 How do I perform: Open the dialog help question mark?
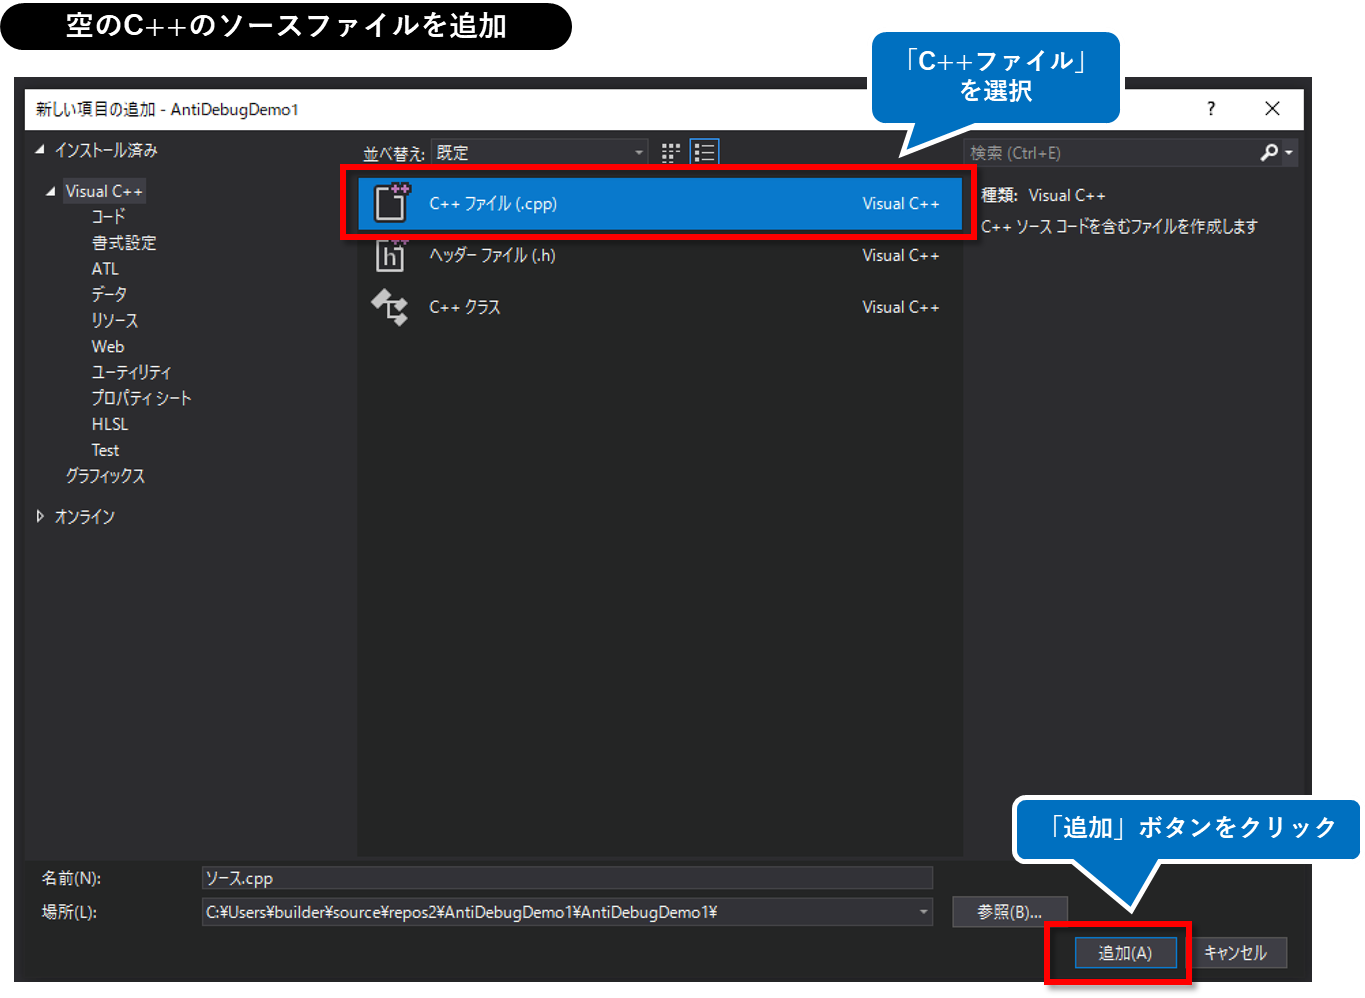pyautogui.click(x=1211, y=109)
